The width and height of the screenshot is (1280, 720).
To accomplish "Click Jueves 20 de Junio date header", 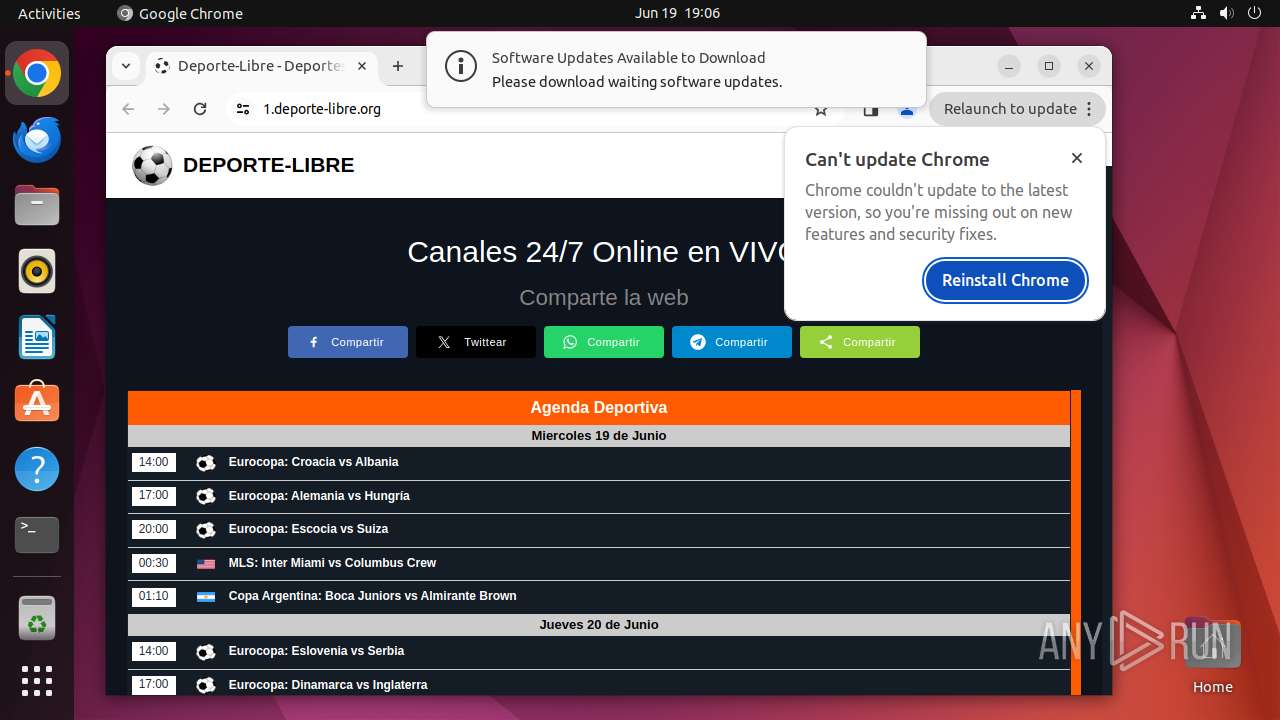I will tap(599, 625).
